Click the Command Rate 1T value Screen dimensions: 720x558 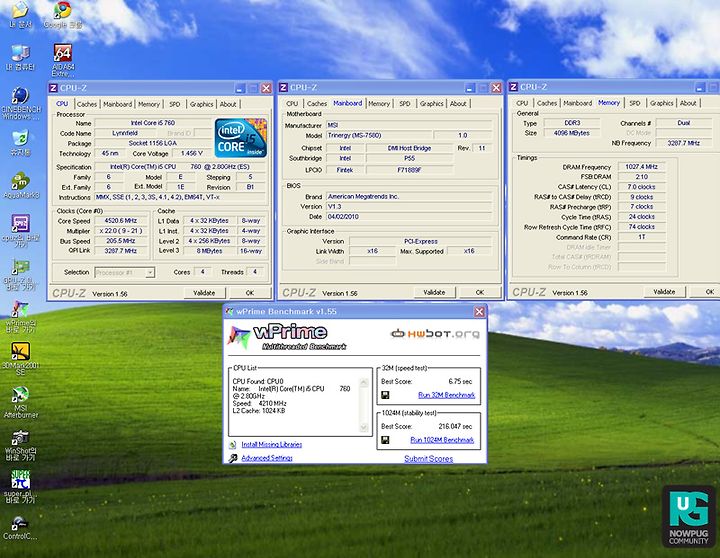coord(641,237)
